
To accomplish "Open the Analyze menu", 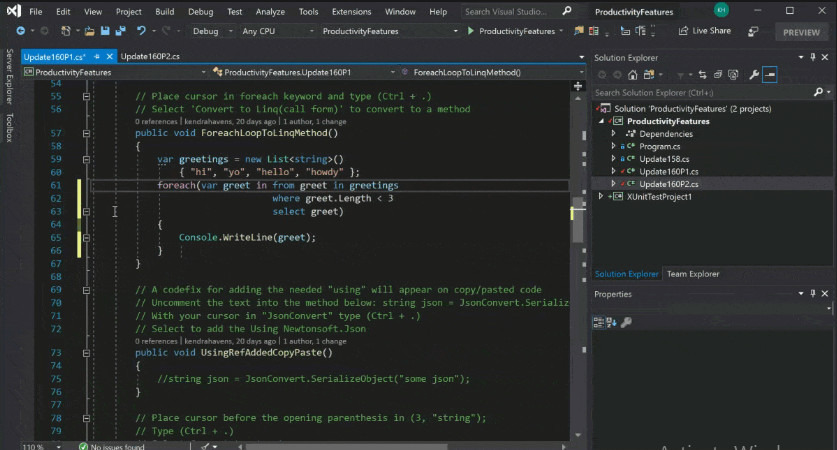I will (271, 11).
